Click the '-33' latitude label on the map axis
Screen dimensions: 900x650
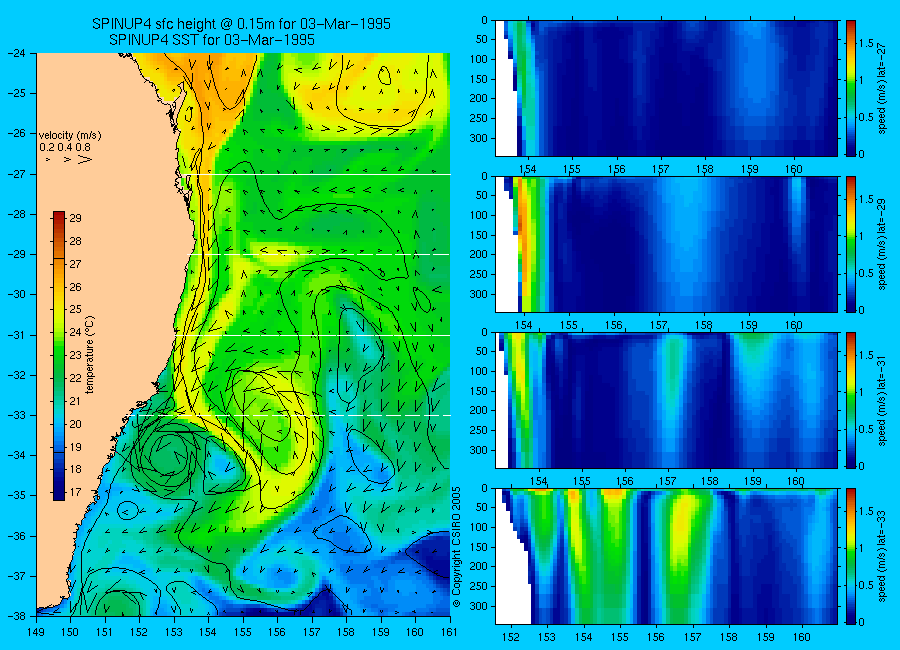[x=16, y=415]
